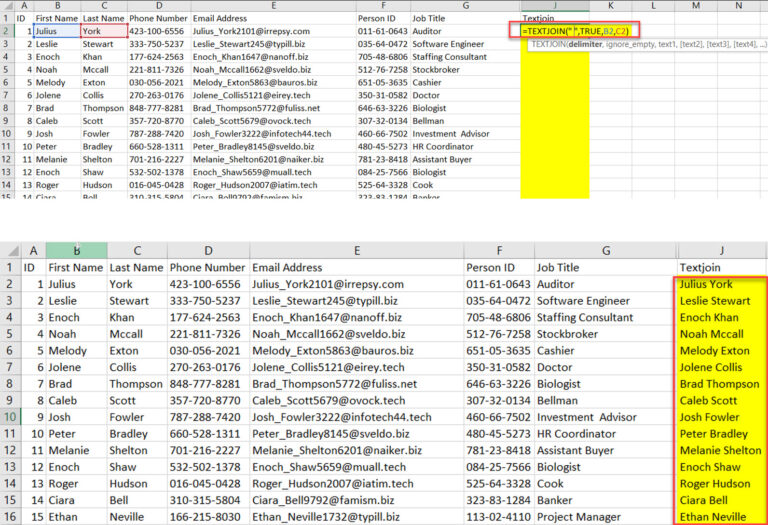Click the 'Banker' job title cell

coord(606,501)
